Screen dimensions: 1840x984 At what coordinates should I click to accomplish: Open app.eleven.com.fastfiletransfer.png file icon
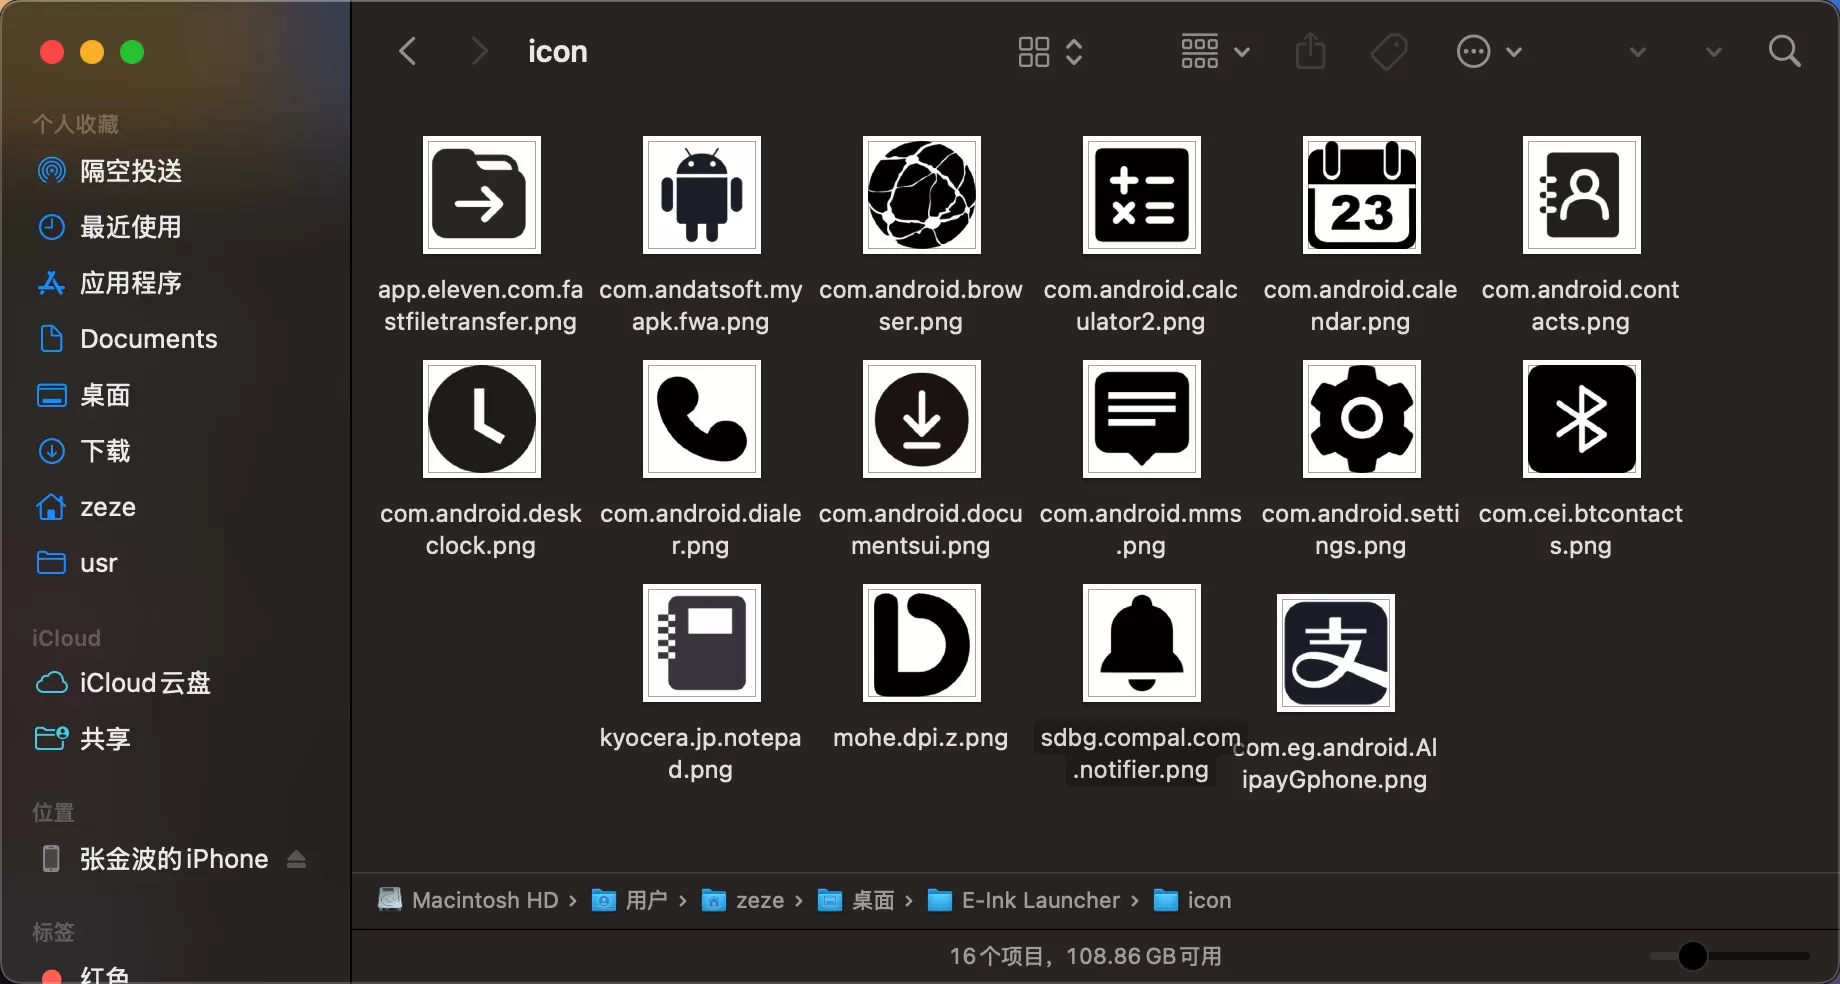click(481, 195)
